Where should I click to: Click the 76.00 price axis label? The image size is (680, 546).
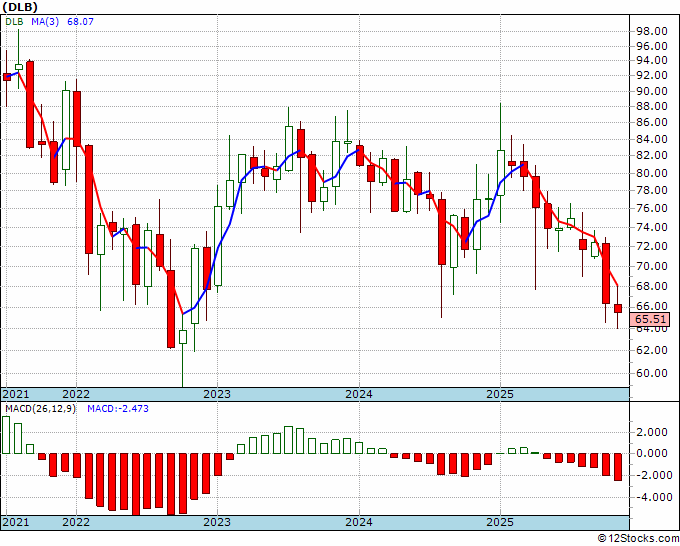tap(651, 208)
